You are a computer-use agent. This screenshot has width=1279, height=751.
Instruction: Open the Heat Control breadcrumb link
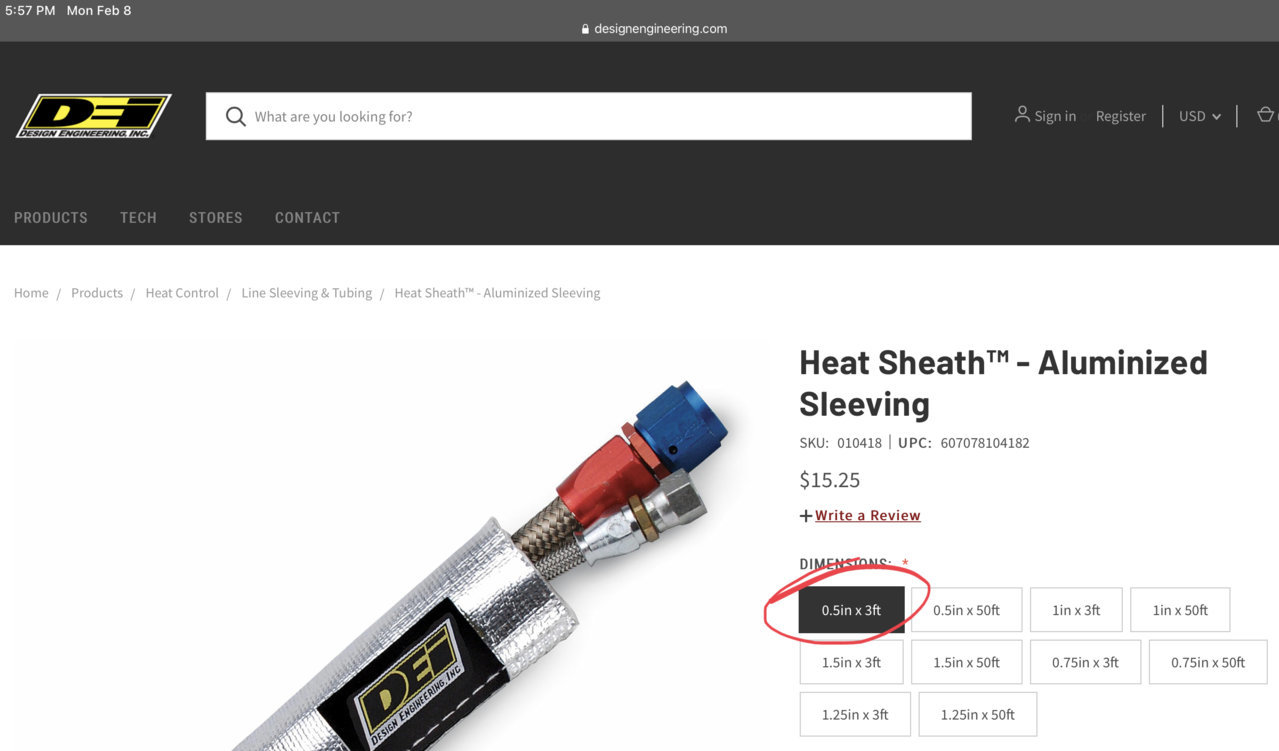click(x=182, y=293)
